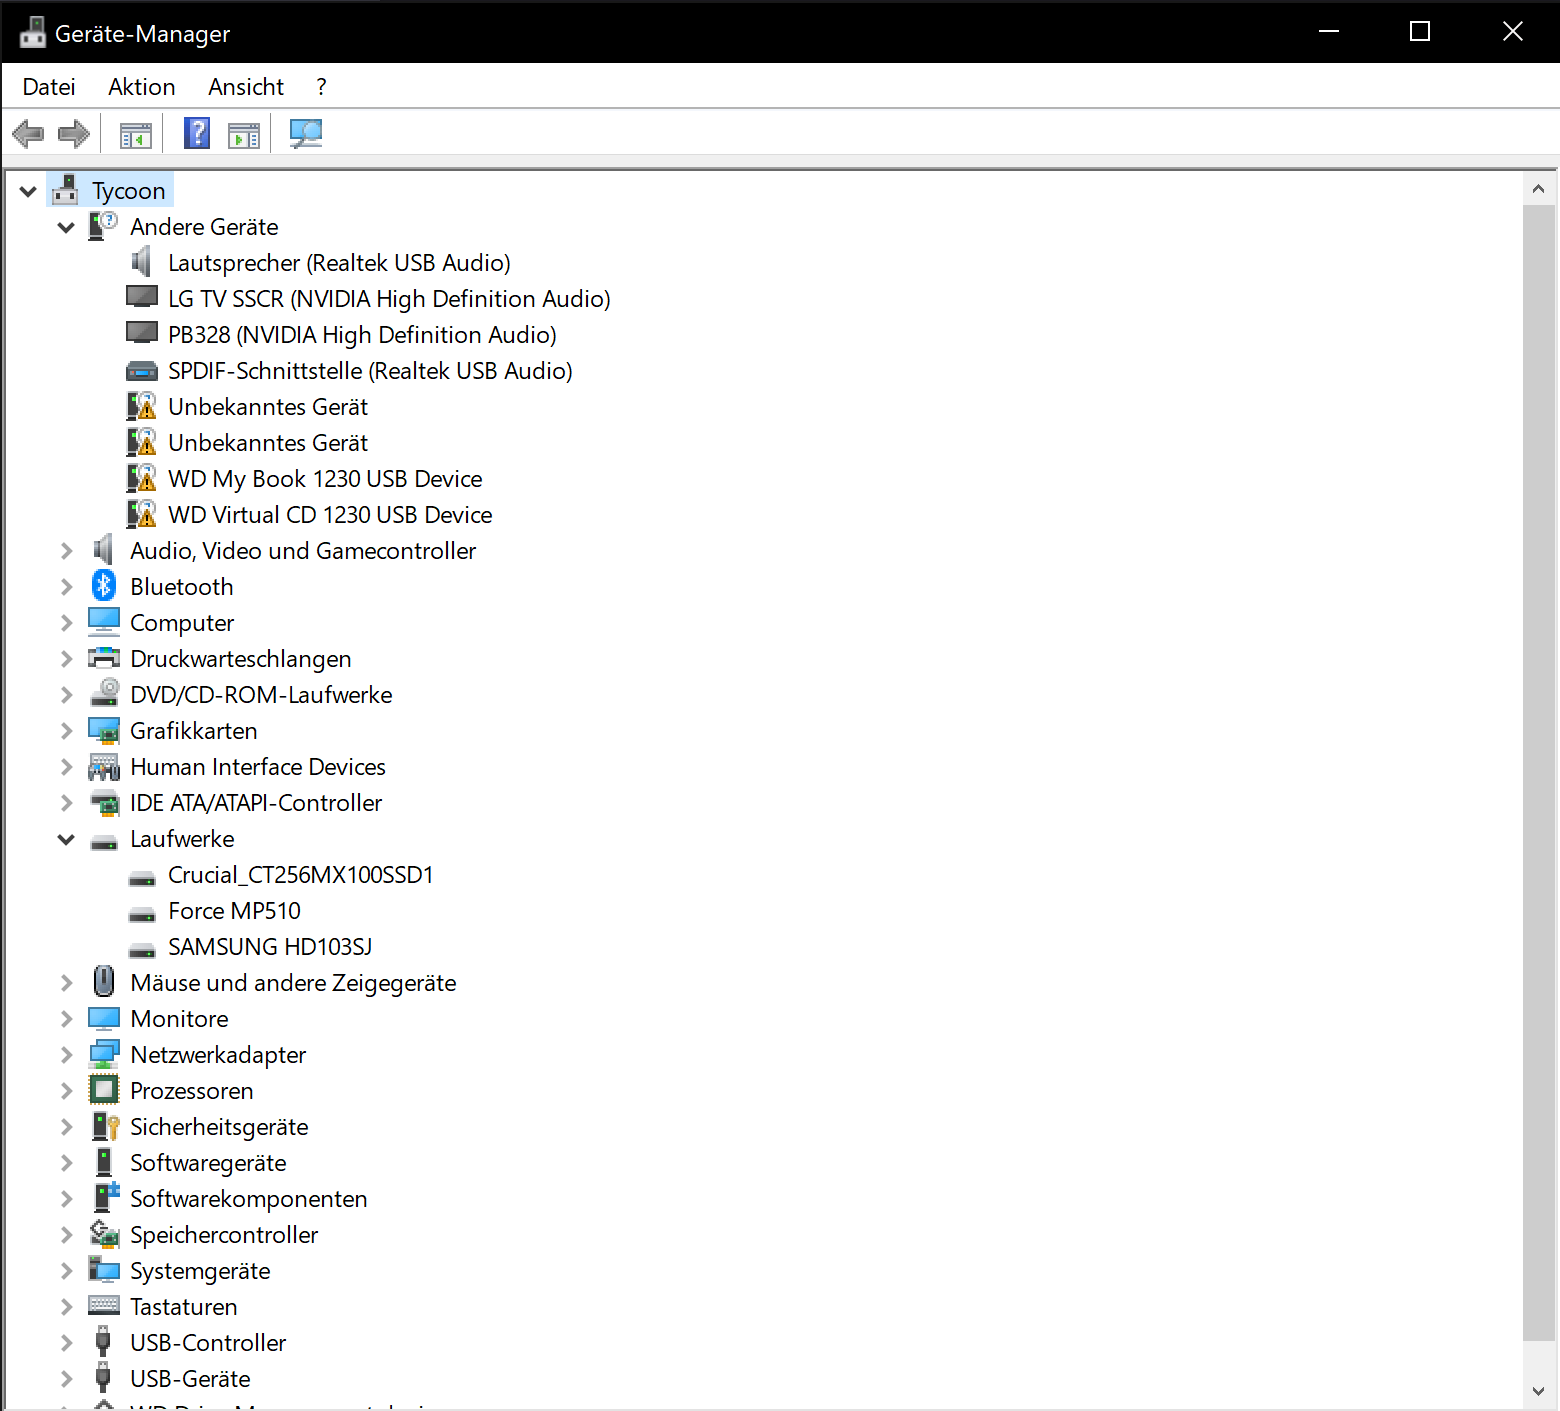Expand the Systemgeräte category
This screenshot has height=1411, width=1560.
[x=66, y=1271]
